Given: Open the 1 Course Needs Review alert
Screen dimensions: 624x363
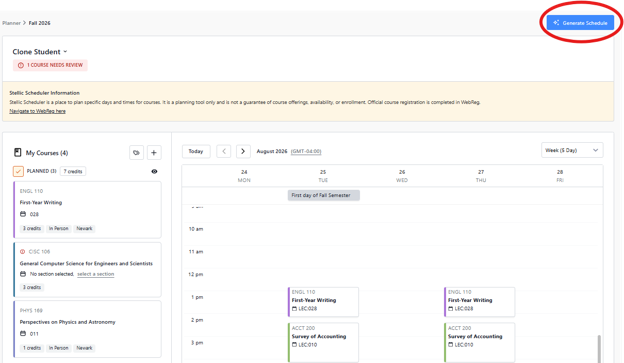Looking at the screenshot, I should pyautogui.click(x=50, y=65).
